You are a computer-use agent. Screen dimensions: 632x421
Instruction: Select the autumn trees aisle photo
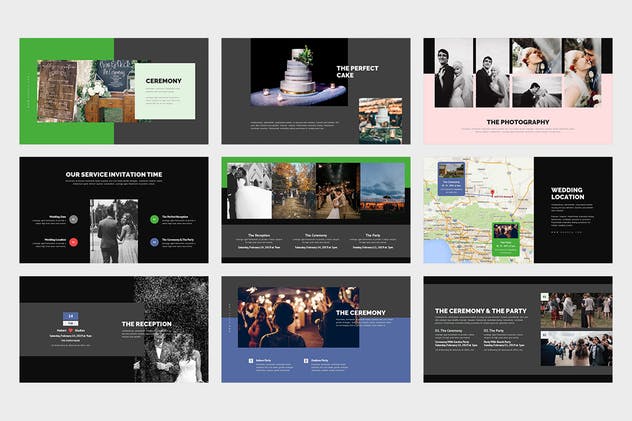click(294, 191)
